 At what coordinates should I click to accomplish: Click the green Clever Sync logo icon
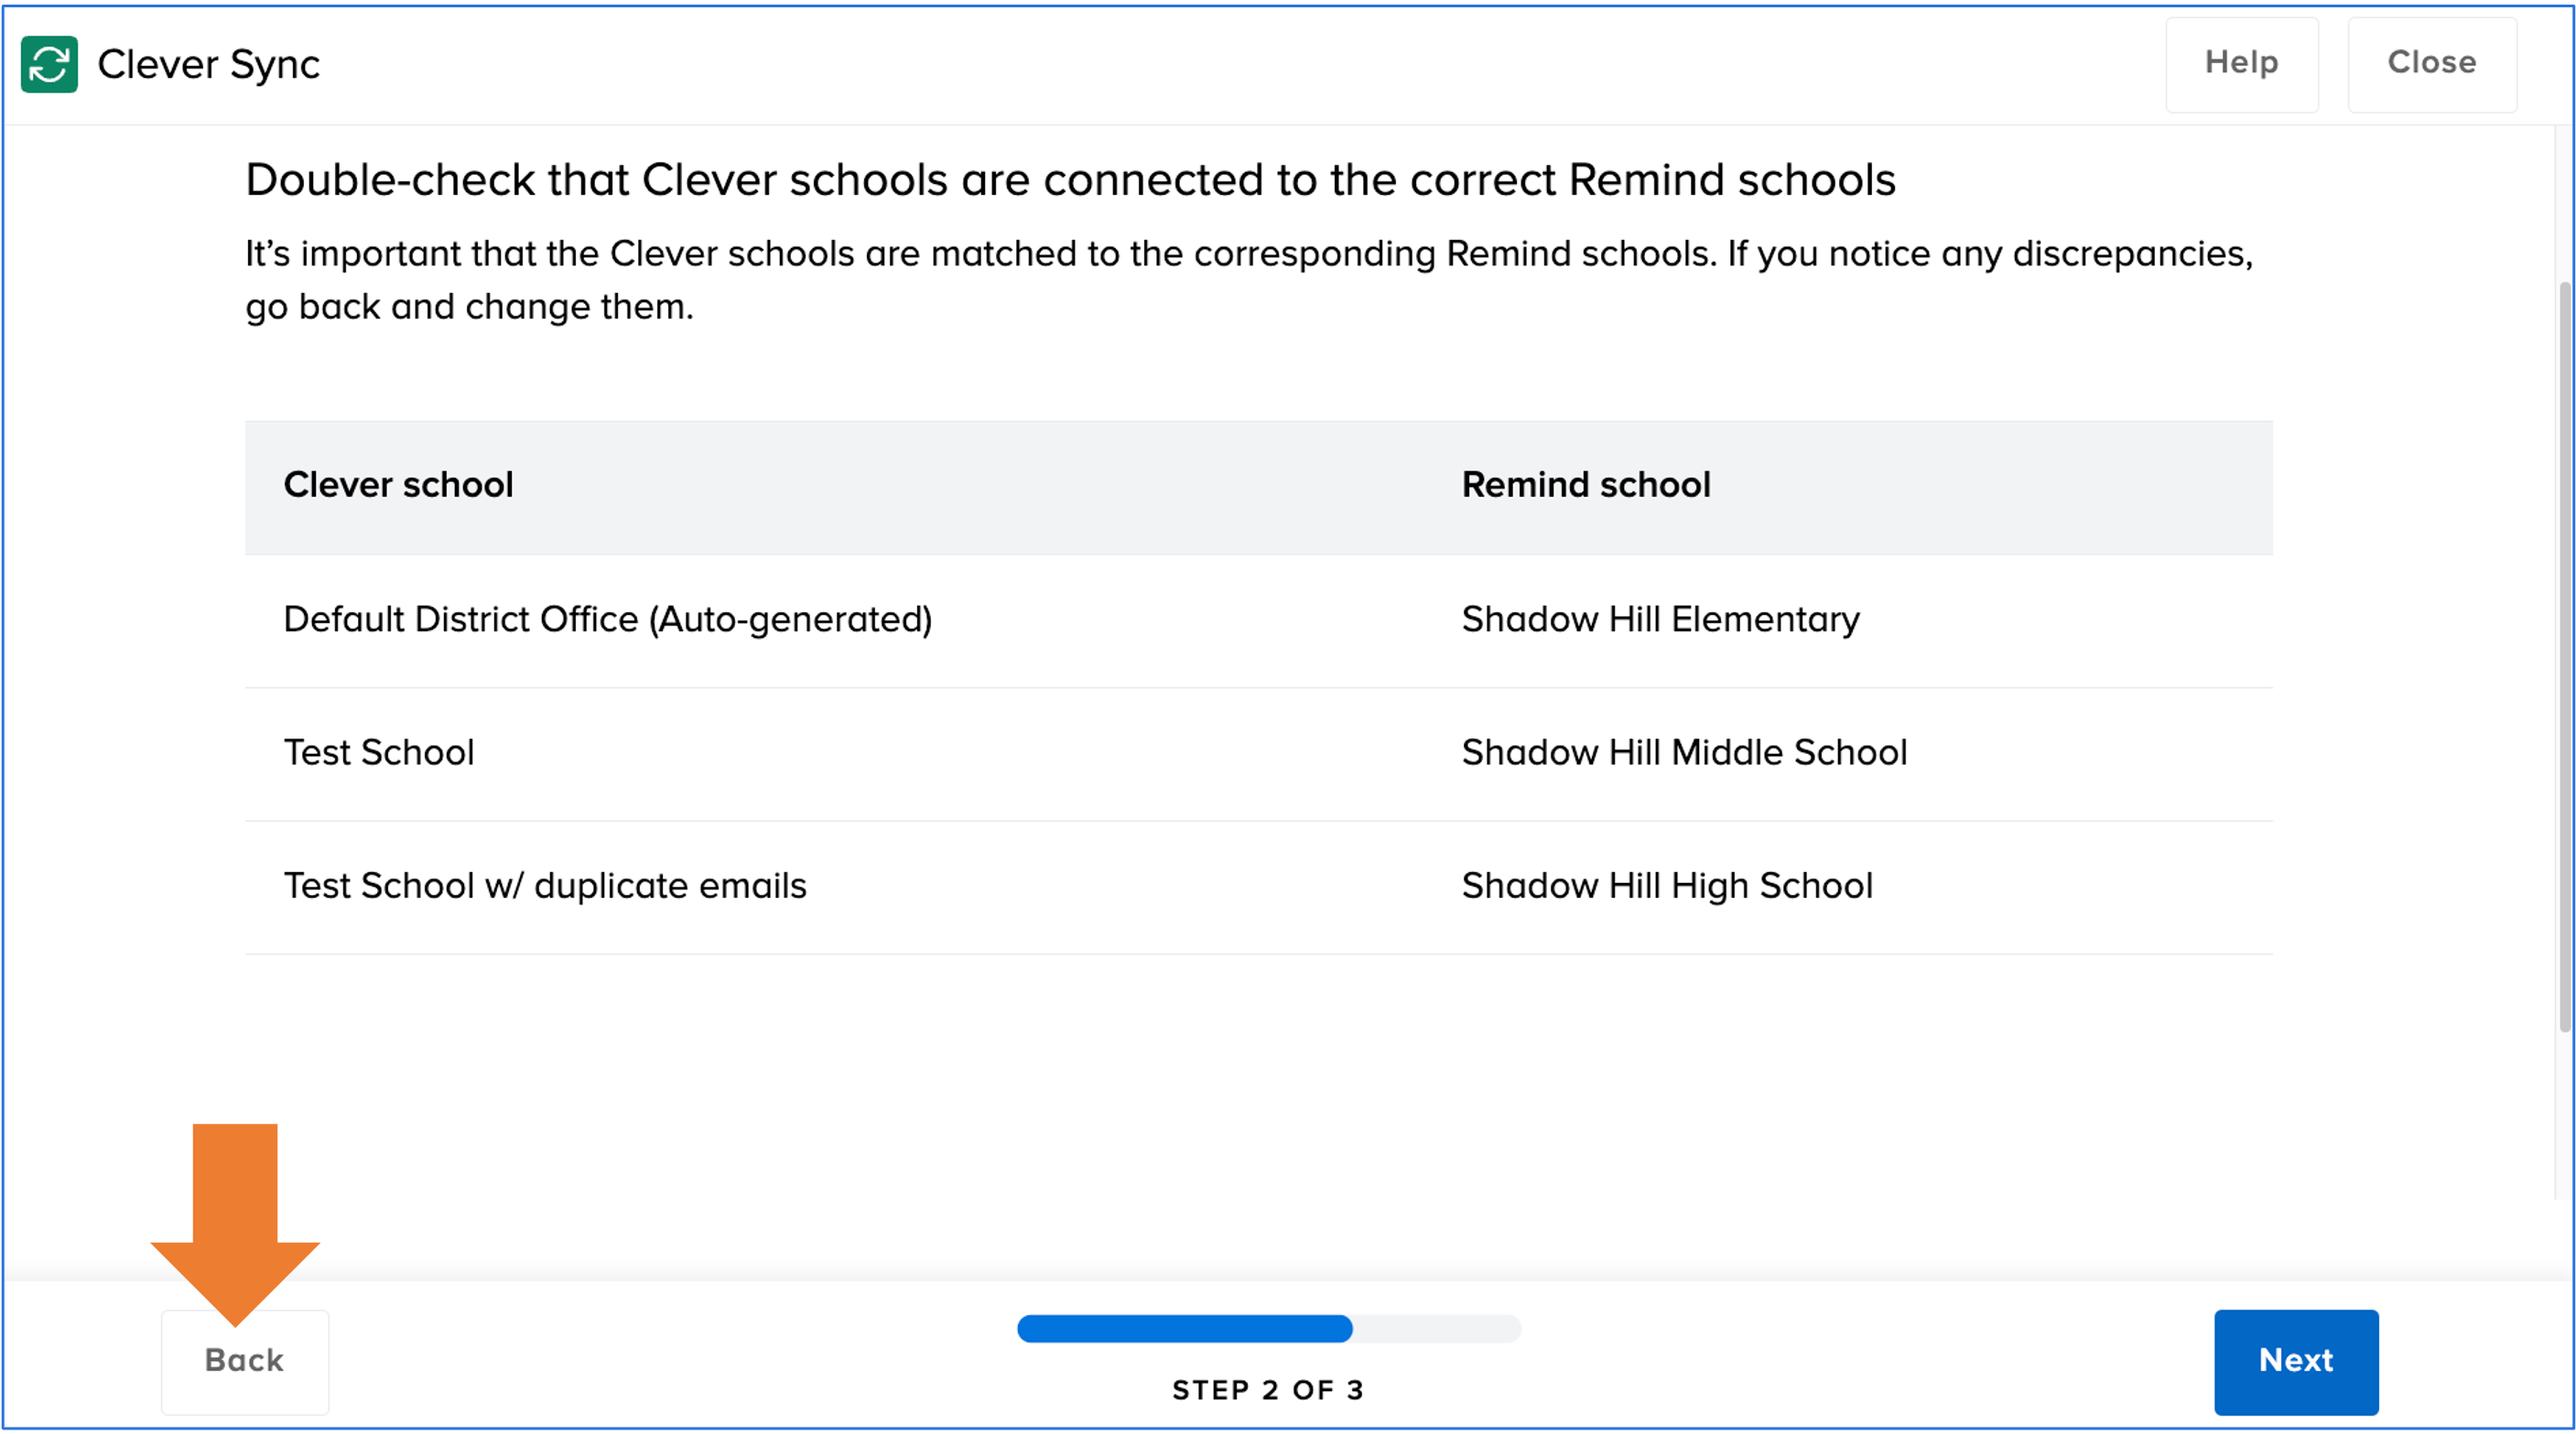(x=49, y=64)
